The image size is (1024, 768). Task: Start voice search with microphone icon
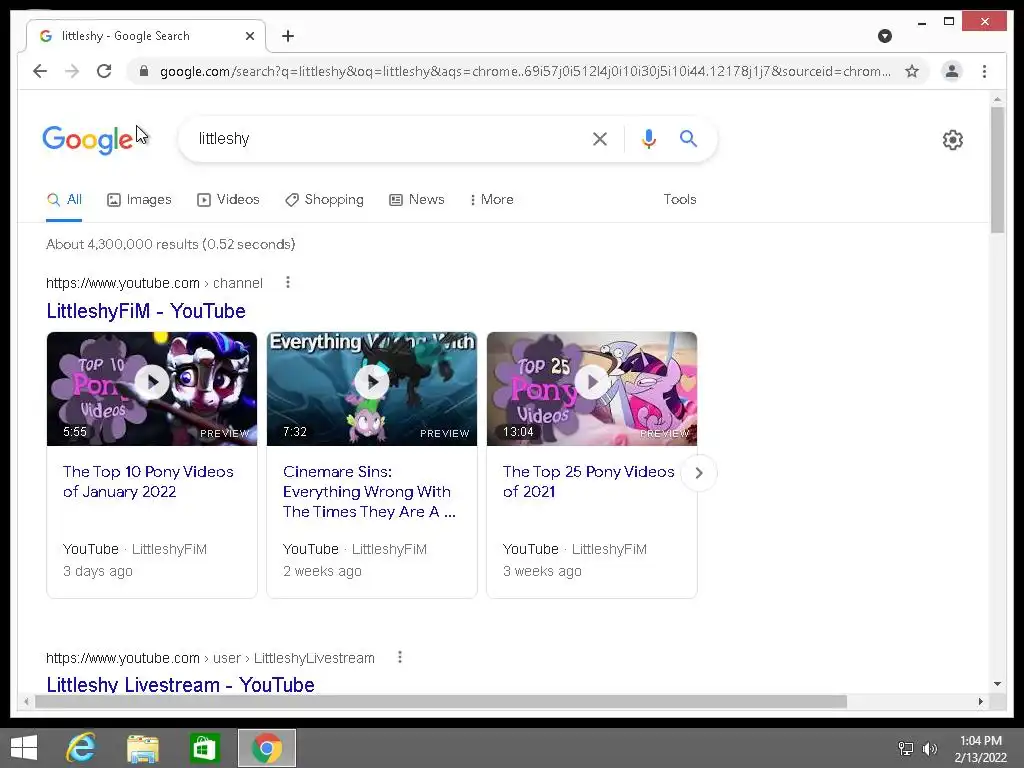coord(648,138)
